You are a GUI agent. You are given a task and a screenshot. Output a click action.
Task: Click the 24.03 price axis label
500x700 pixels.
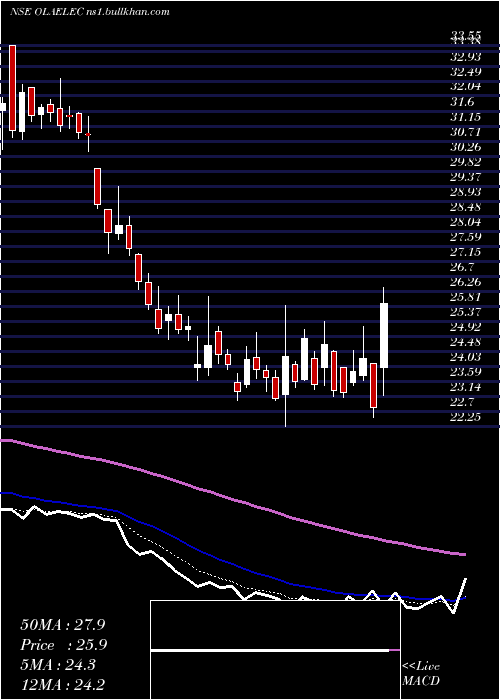pyautogui.click(x=466, y=357)
